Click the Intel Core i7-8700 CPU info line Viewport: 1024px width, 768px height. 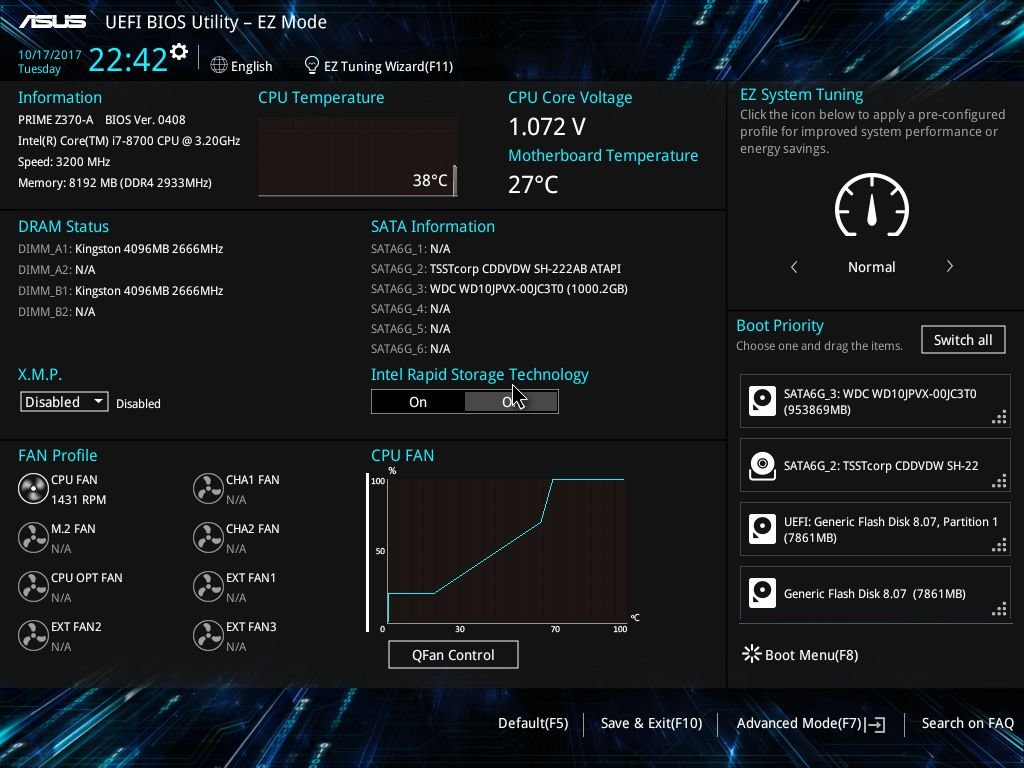[x=129, y=140]
